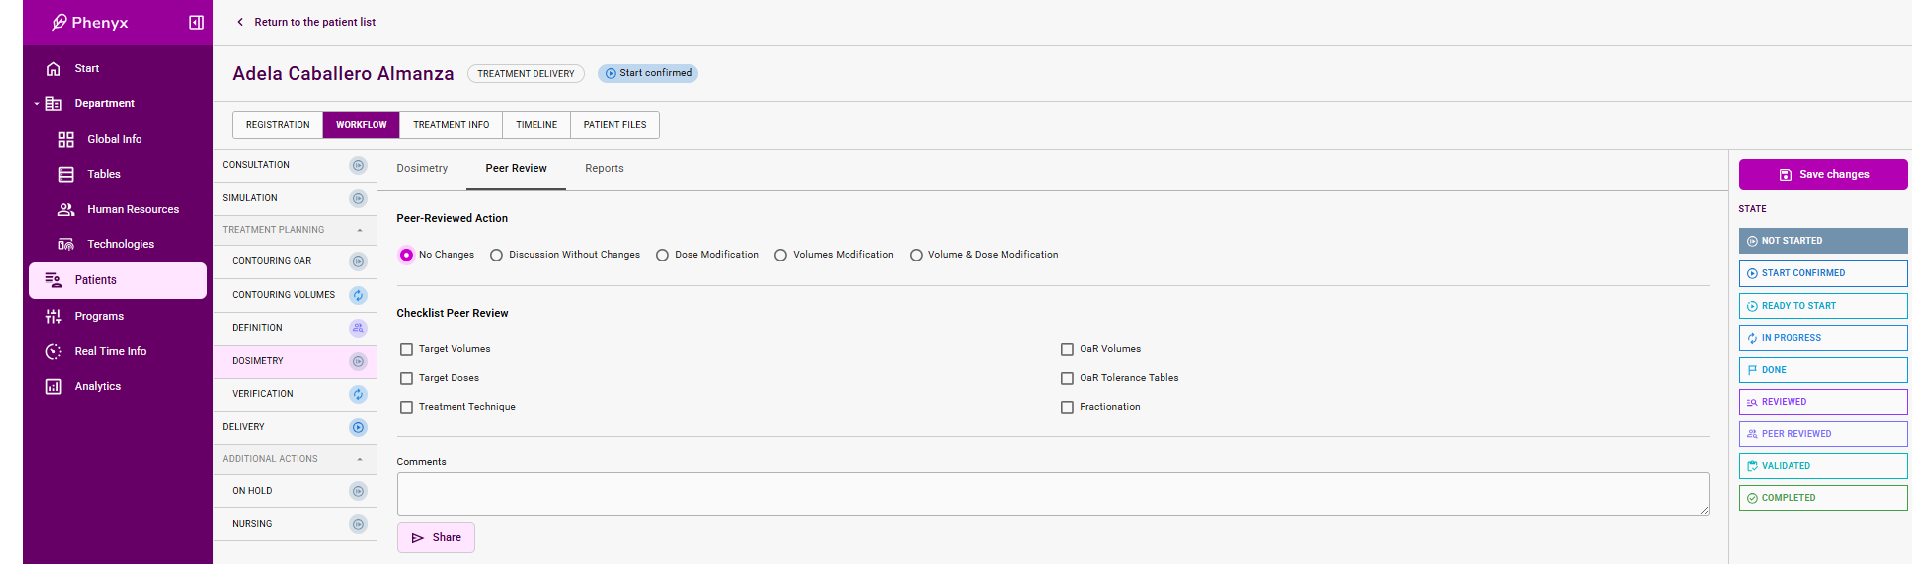The height and width of the screenshot is (564, 1913).
Task: Collapse the Phenyx sidebar panel icon
Action: [196, 23]
